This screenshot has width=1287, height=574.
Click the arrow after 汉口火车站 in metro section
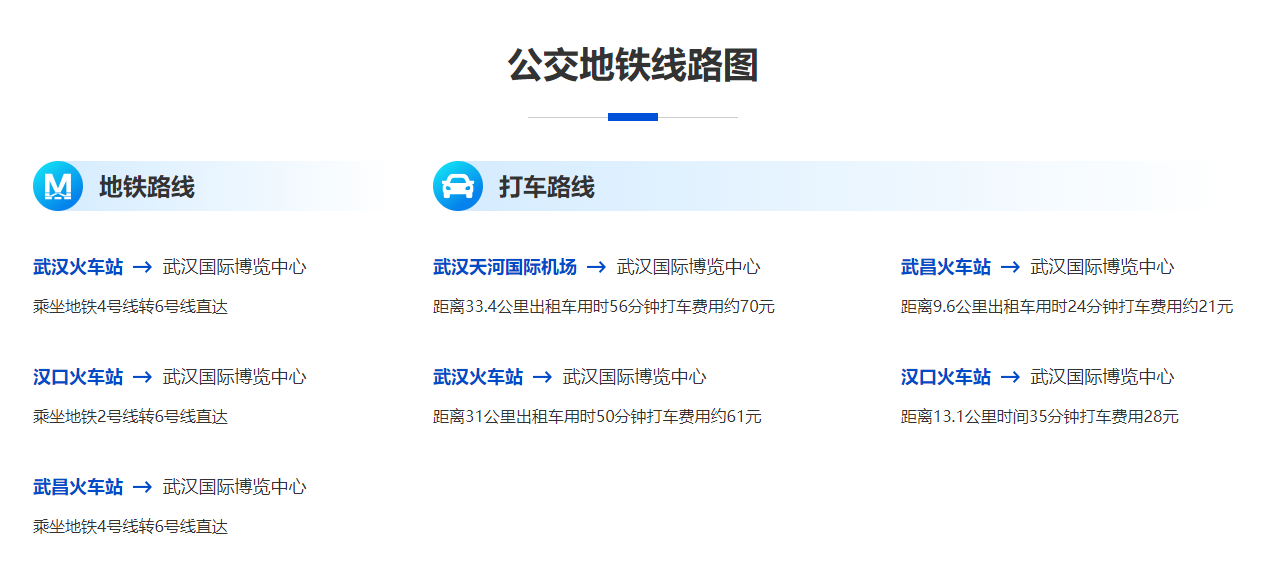(143, 377)
